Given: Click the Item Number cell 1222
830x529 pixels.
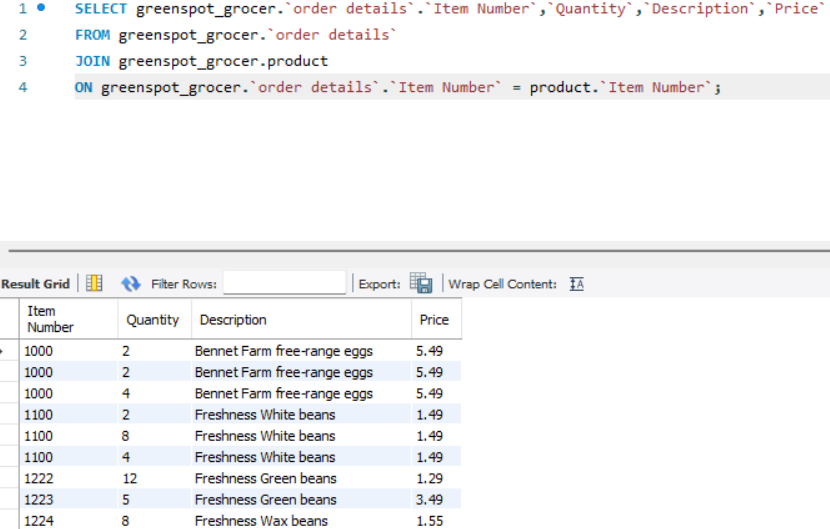Looking at the screenshot, I should (68, 478).
